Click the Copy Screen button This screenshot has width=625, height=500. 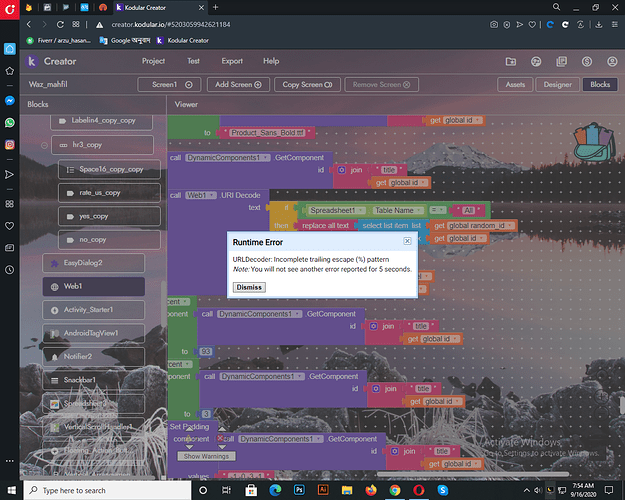click(x=307, y=85)
